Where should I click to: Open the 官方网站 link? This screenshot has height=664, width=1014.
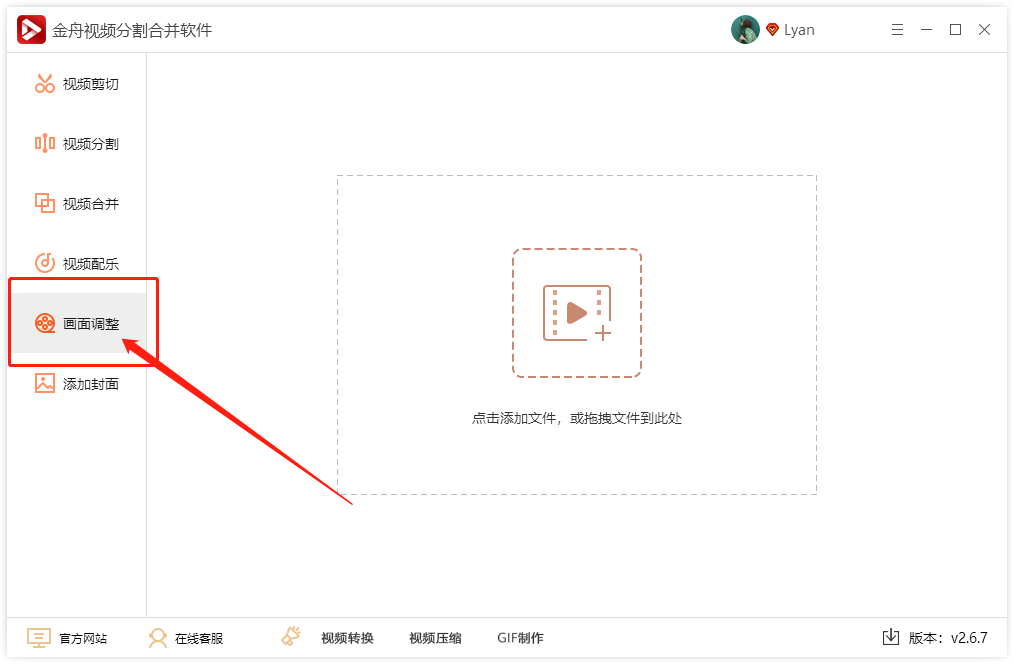pos(83,639)
